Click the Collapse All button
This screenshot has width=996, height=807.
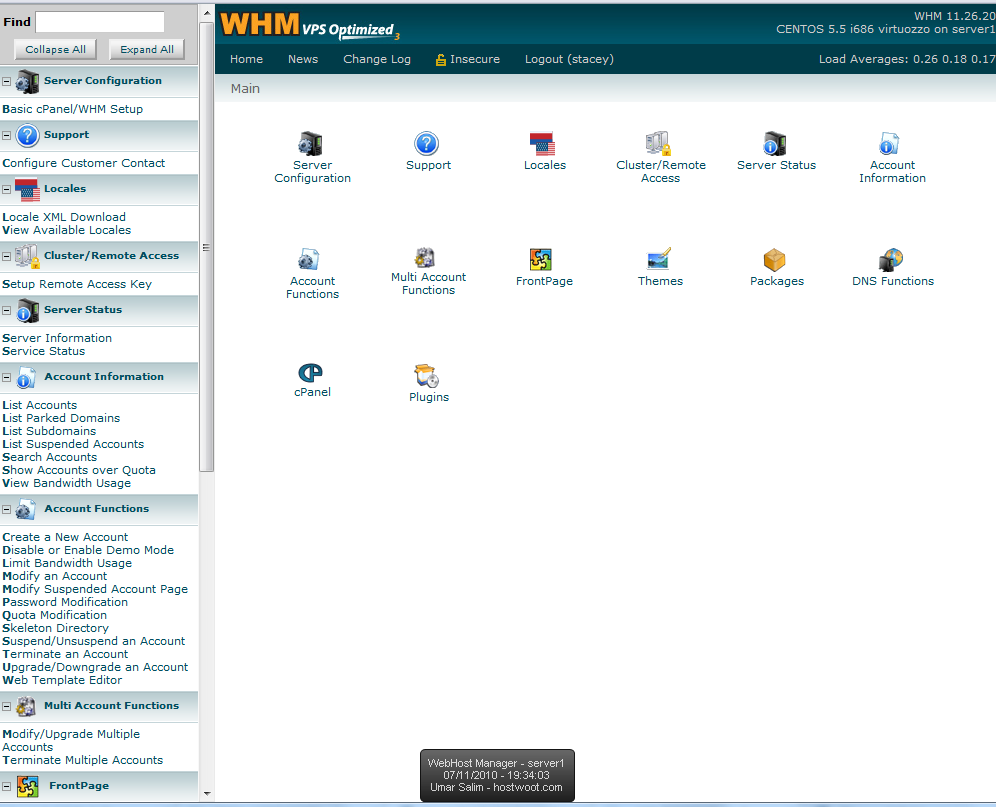point(55,50)
